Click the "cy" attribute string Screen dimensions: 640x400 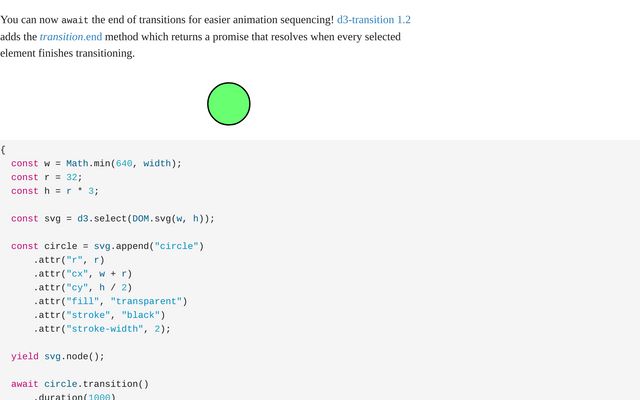[x=75, y=287]
